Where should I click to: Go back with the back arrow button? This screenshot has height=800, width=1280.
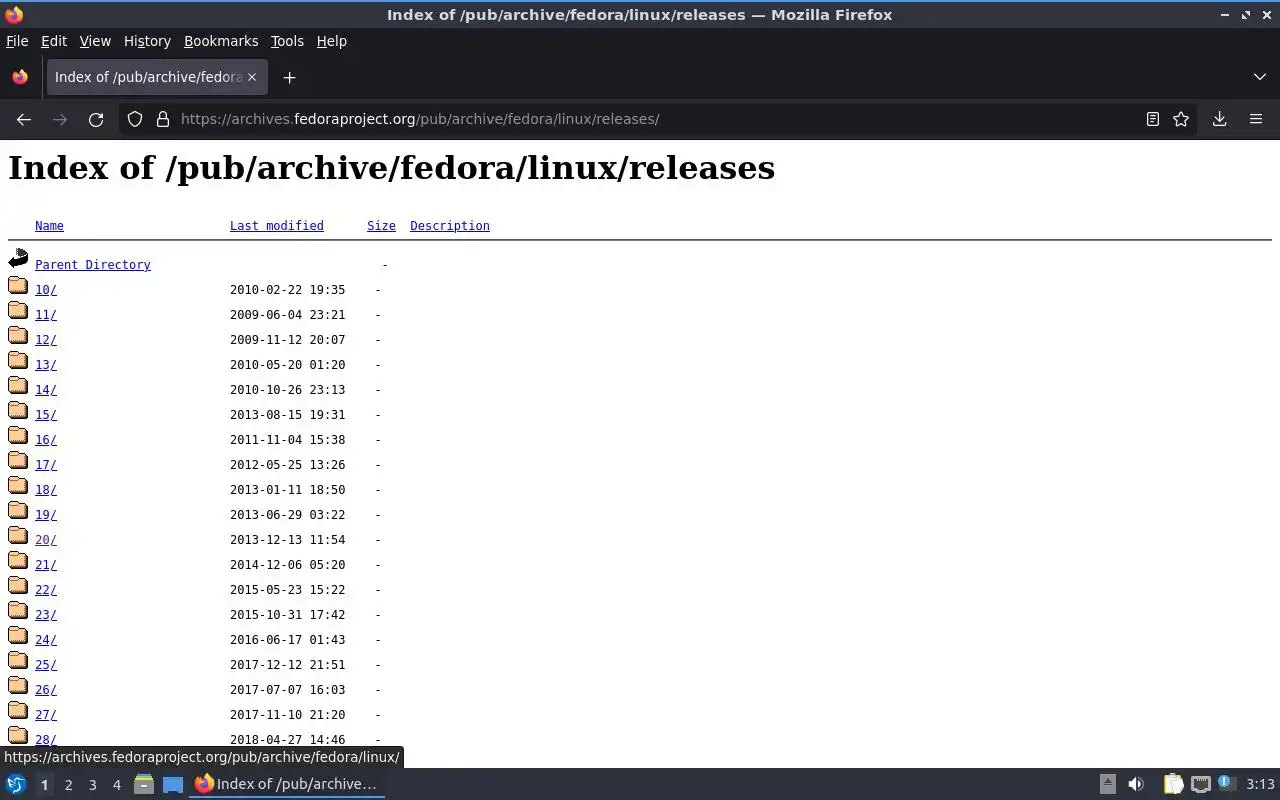click(24, 119)
